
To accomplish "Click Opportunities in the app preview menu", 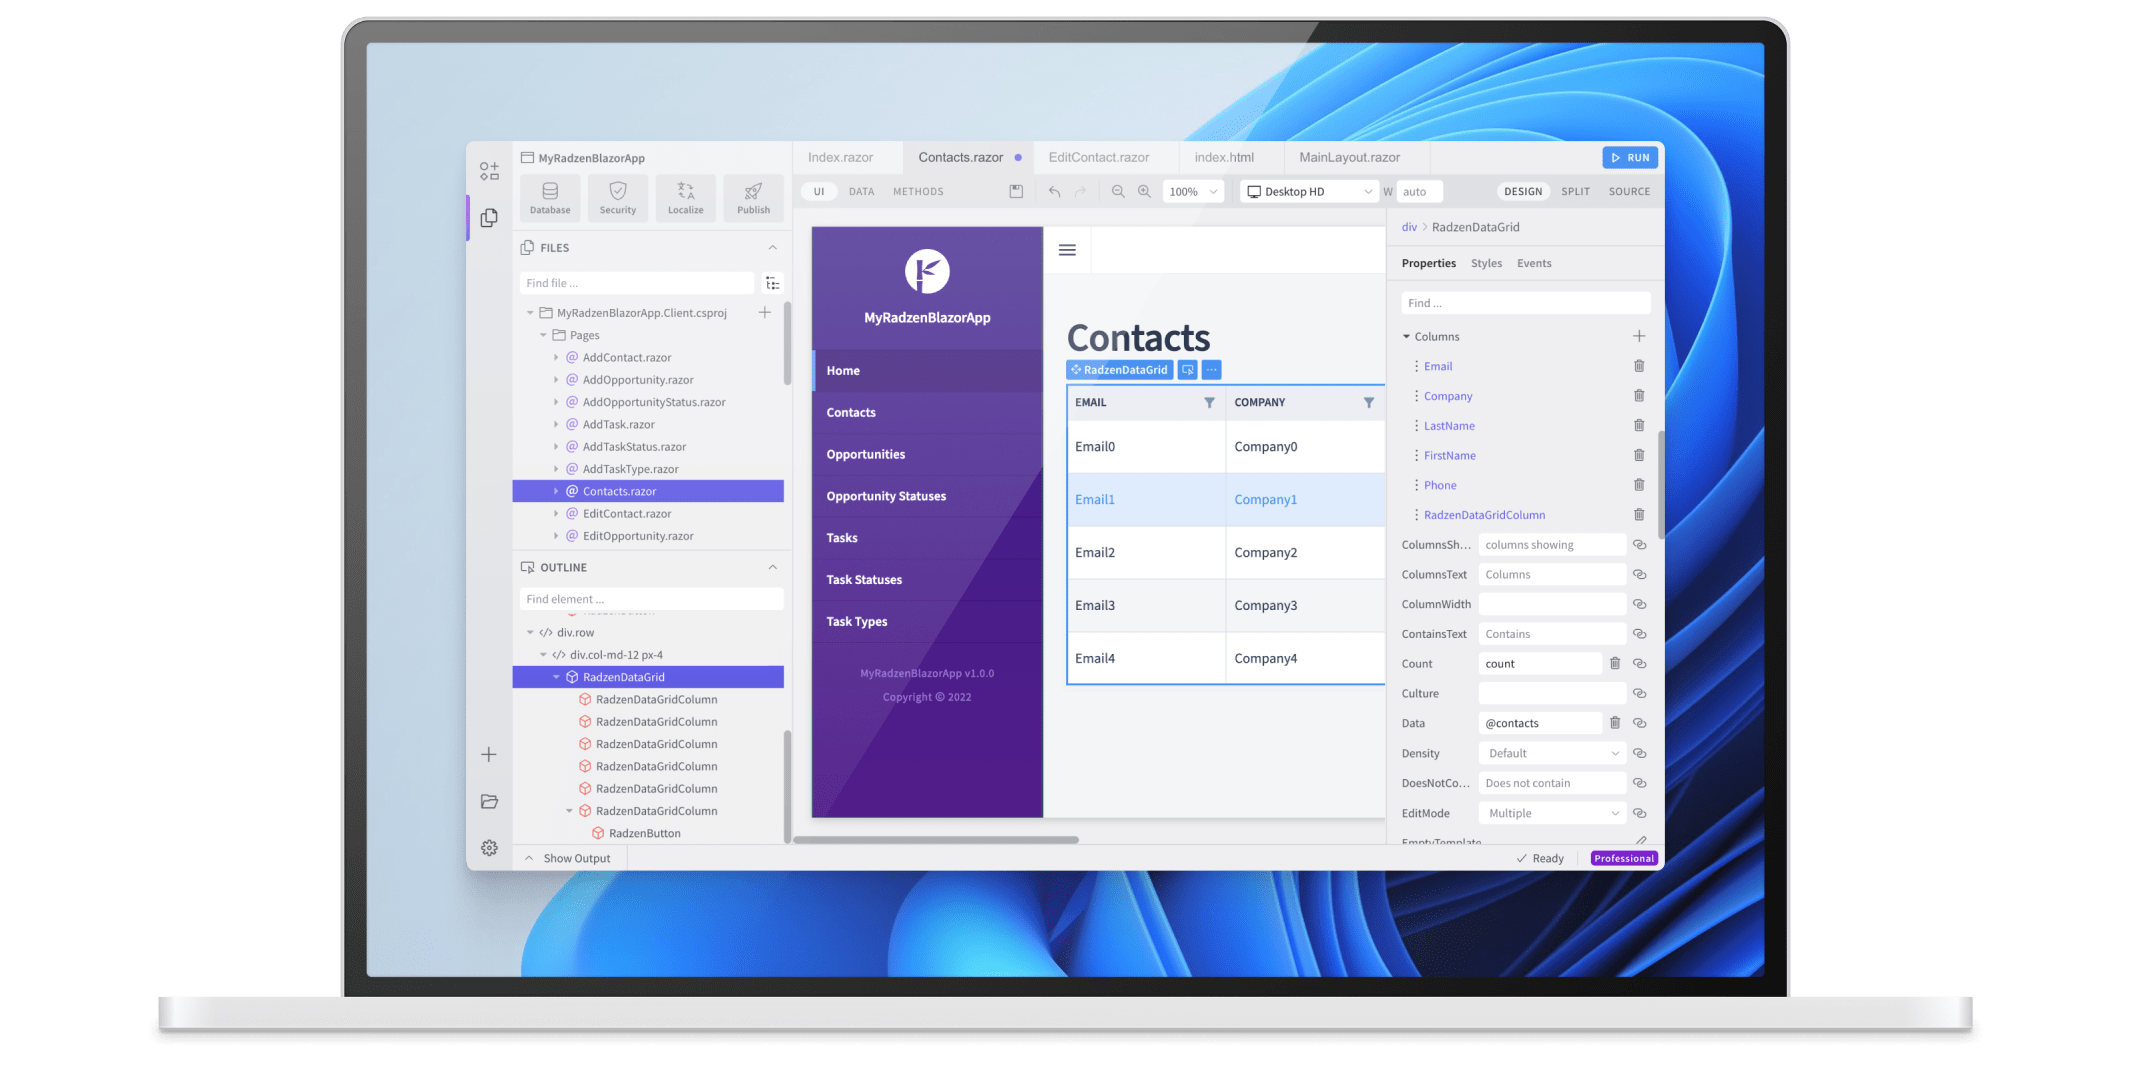I will click(865, 454).
